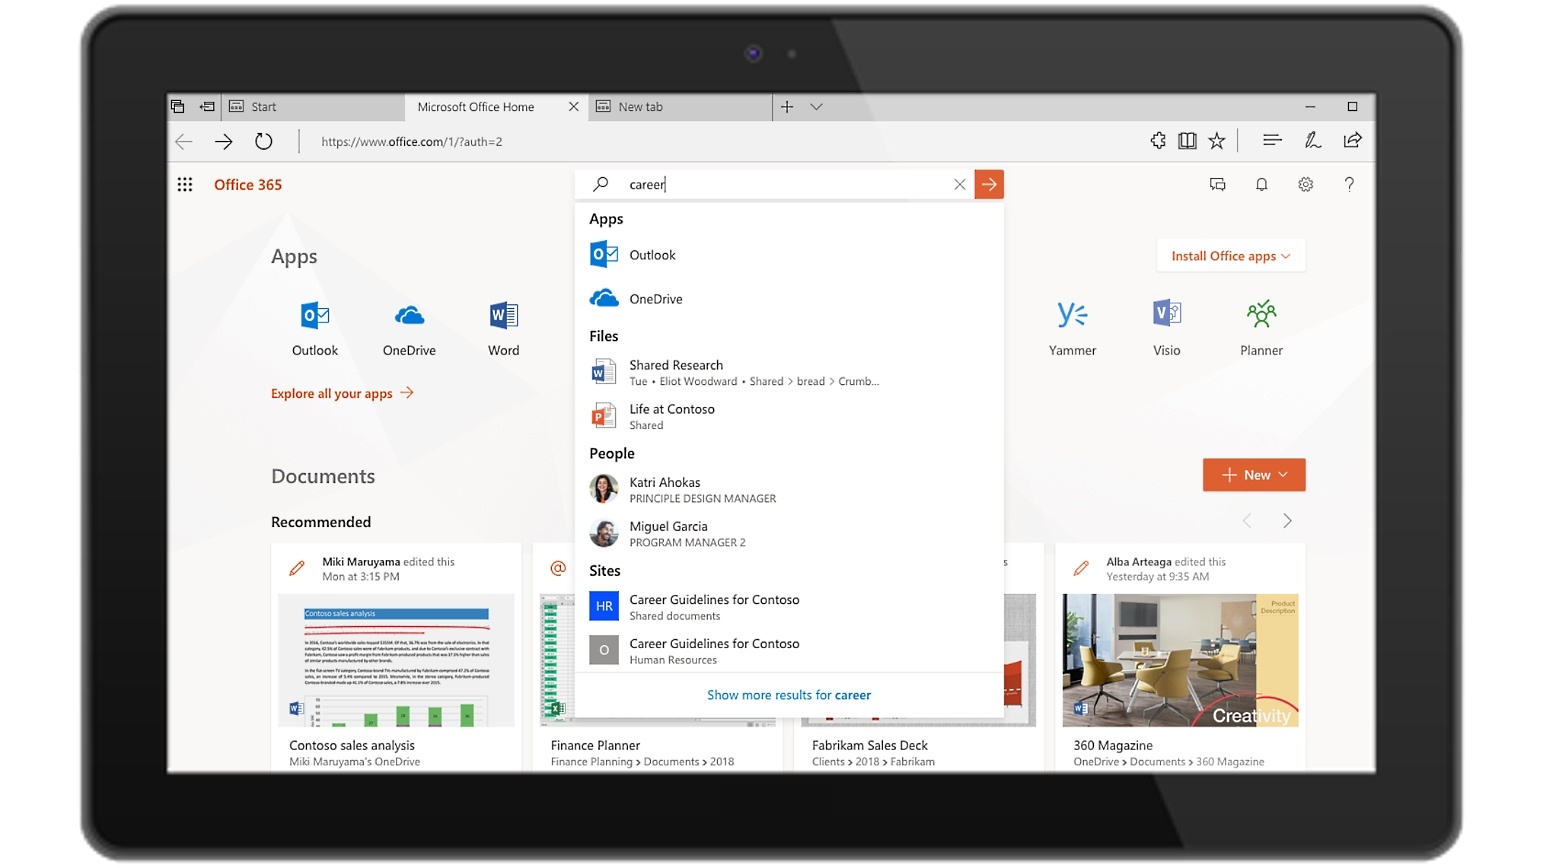Open the chat feedback icon in header

(x=1217, y=184)
